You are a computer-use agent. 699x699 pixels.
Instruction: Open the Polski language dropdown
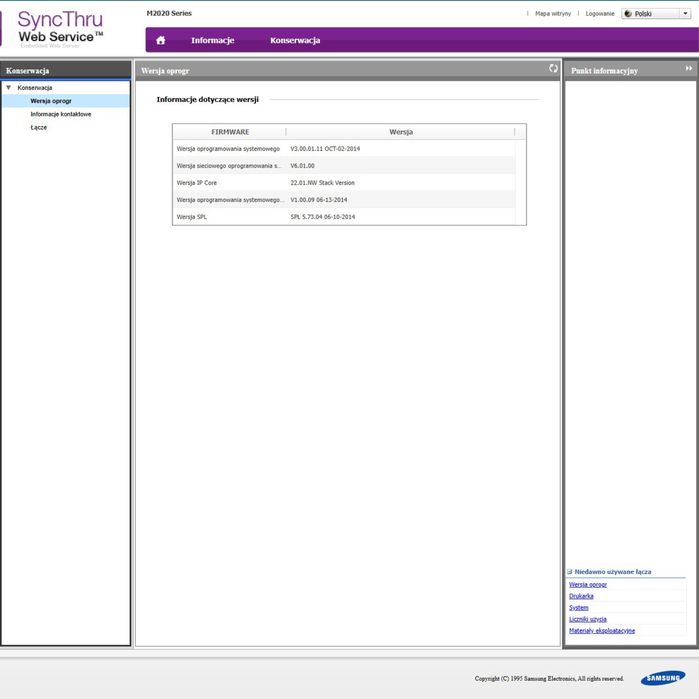[656, 14]
